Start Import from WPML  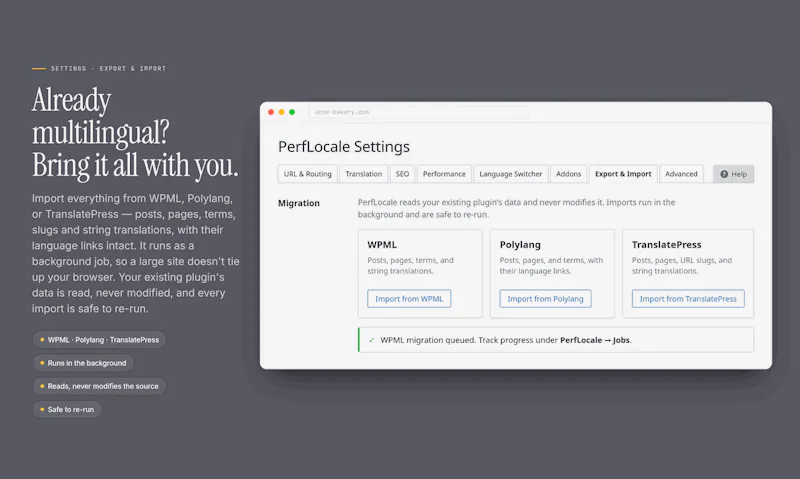pos(409,298)
